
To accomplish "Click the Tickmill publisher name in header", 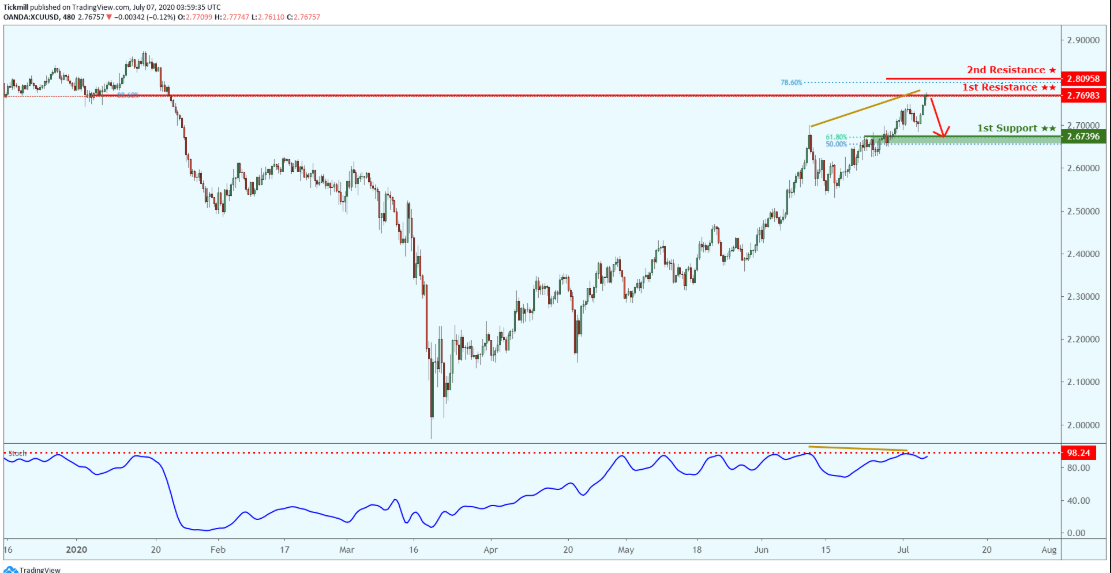I will (16, 6).
